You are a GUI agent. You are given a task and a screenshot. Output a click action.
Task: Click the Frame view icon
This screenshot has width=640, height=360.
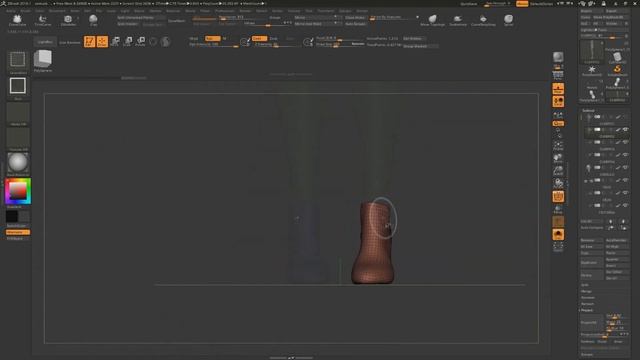558,146
